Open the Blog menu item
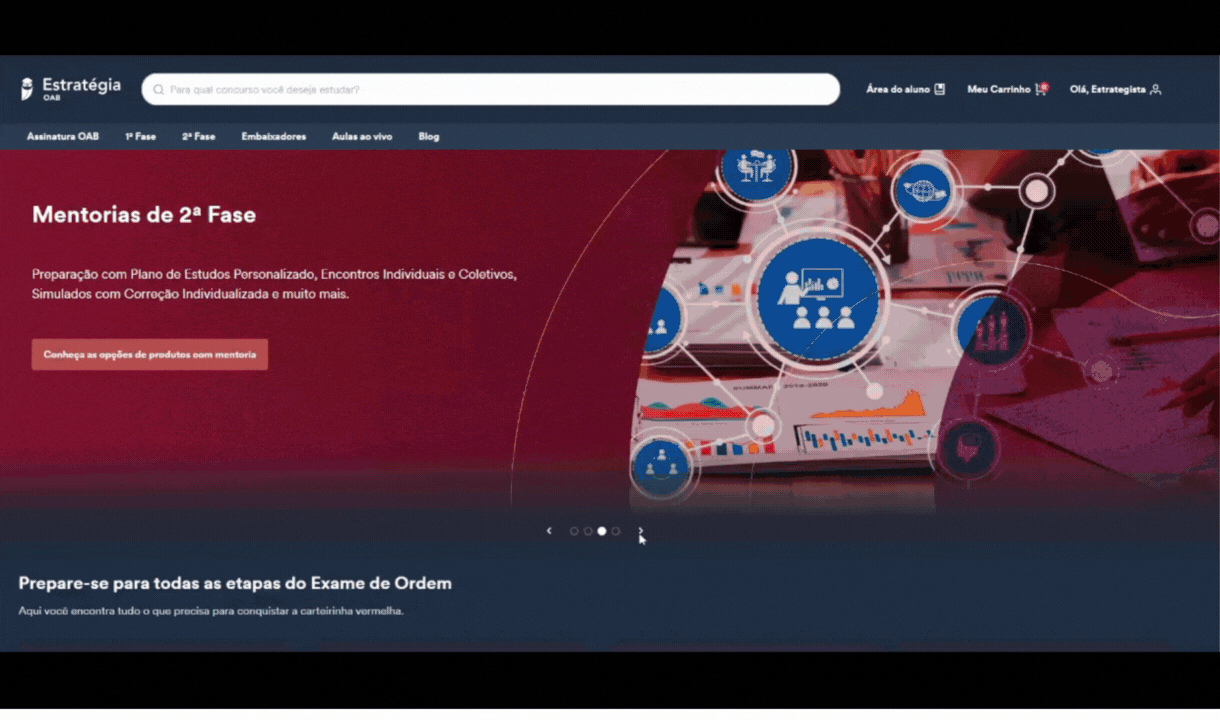 [429, 136]
